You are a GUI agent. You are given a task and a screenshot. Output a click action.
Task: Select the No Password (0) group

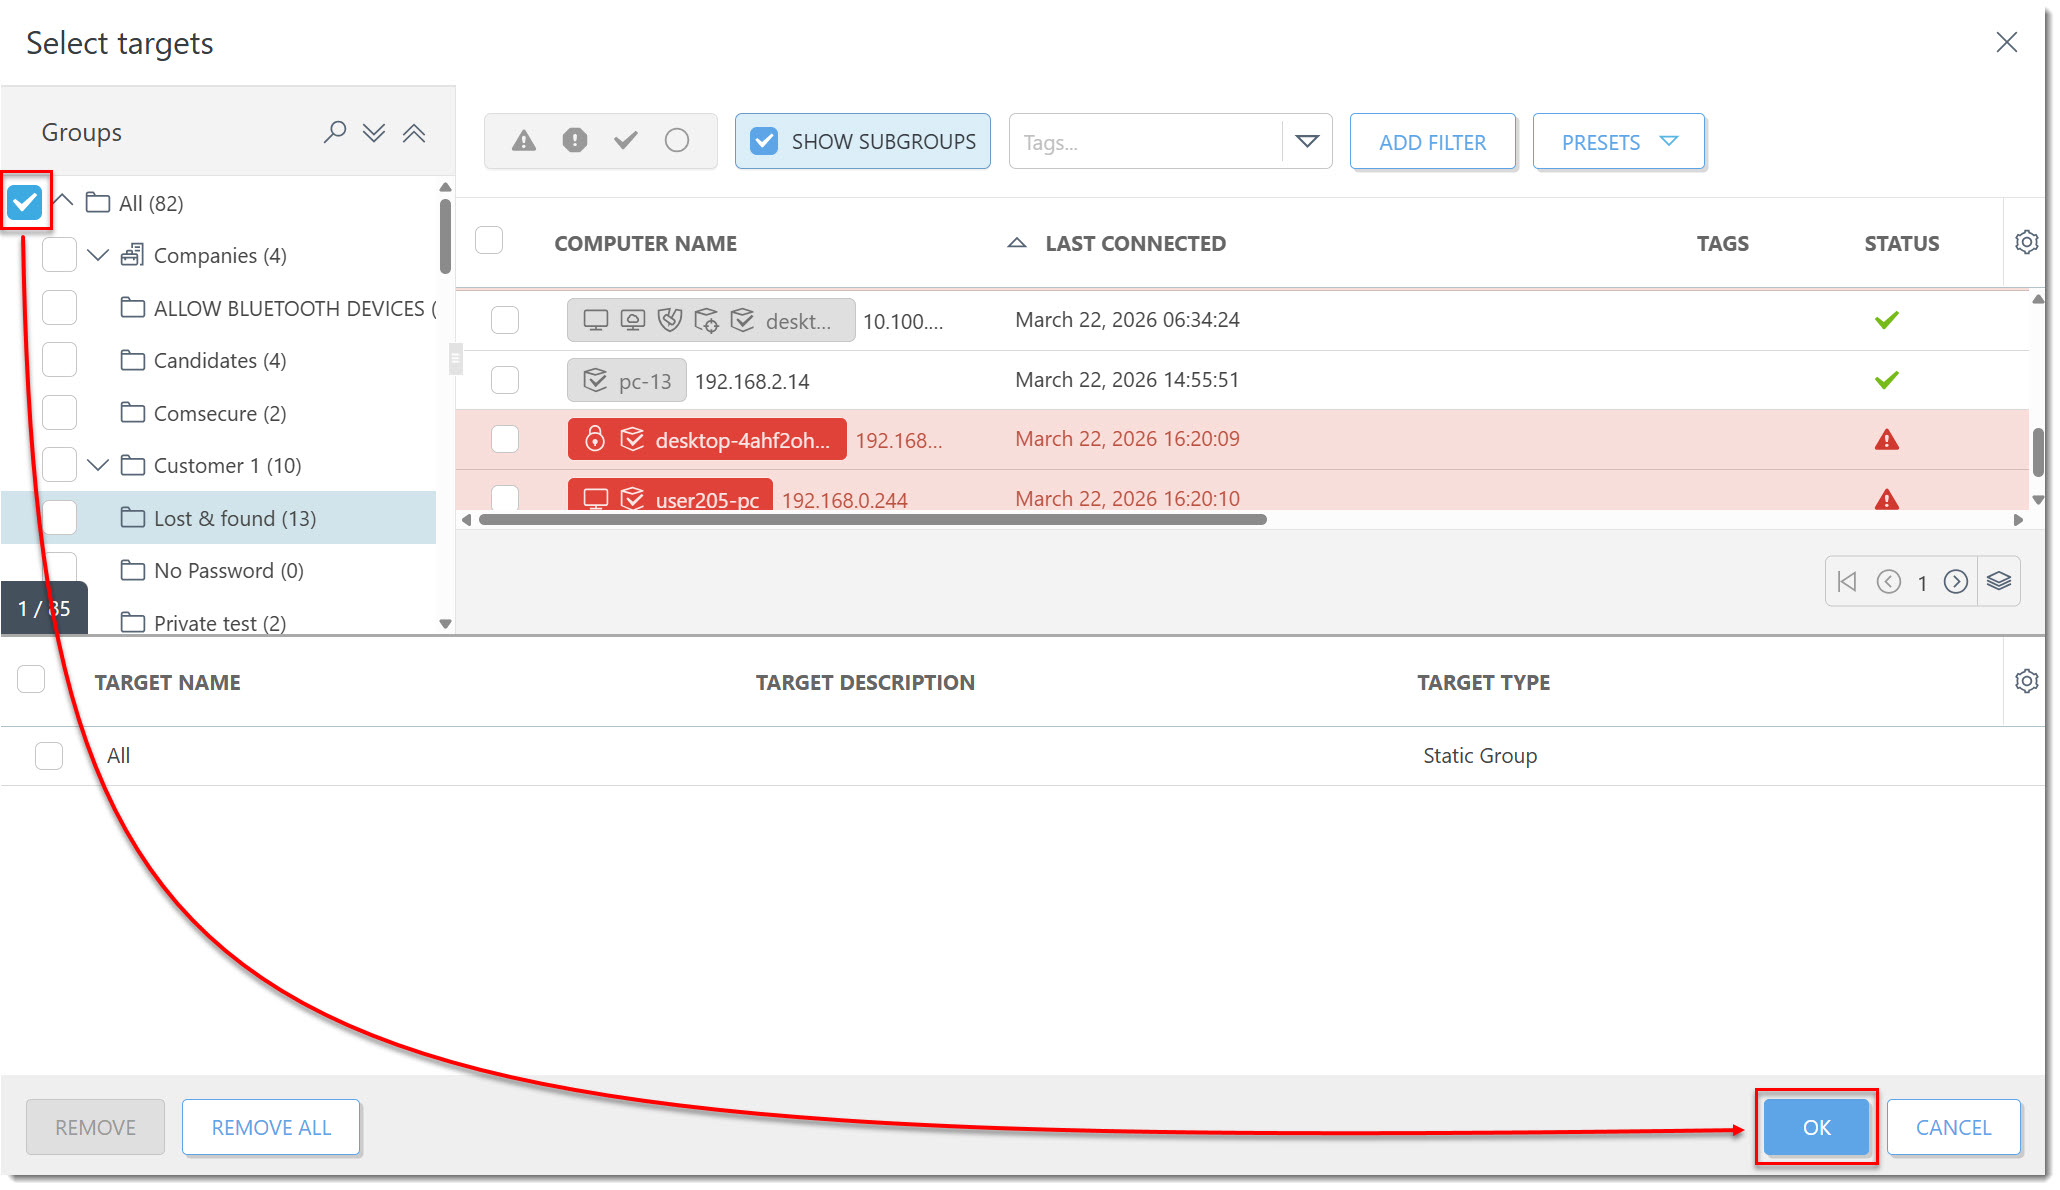[229, 570]
